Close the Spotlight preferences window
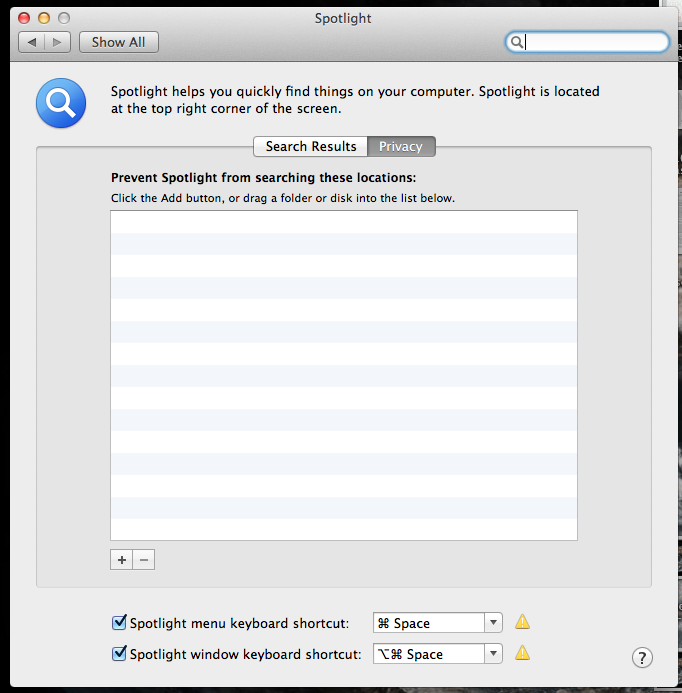This screenshot has width=682, height=693. pos(24,18)
